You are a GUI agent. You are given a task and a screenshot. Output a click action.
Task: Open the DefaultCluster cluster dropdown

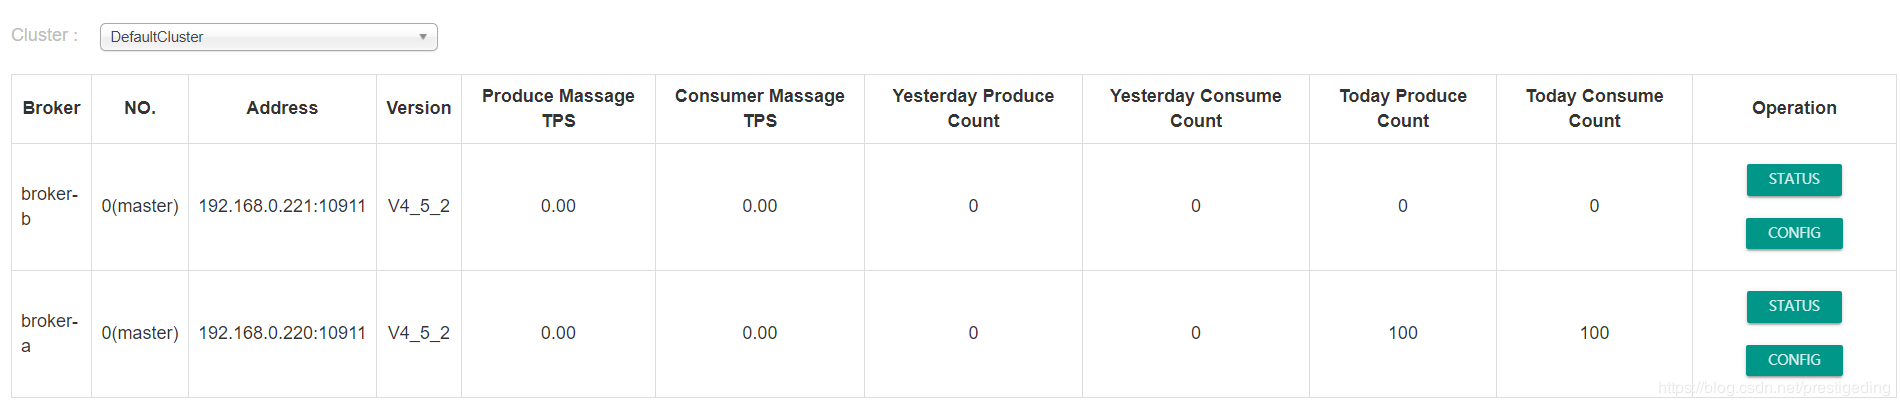click(x=268, y=37)
